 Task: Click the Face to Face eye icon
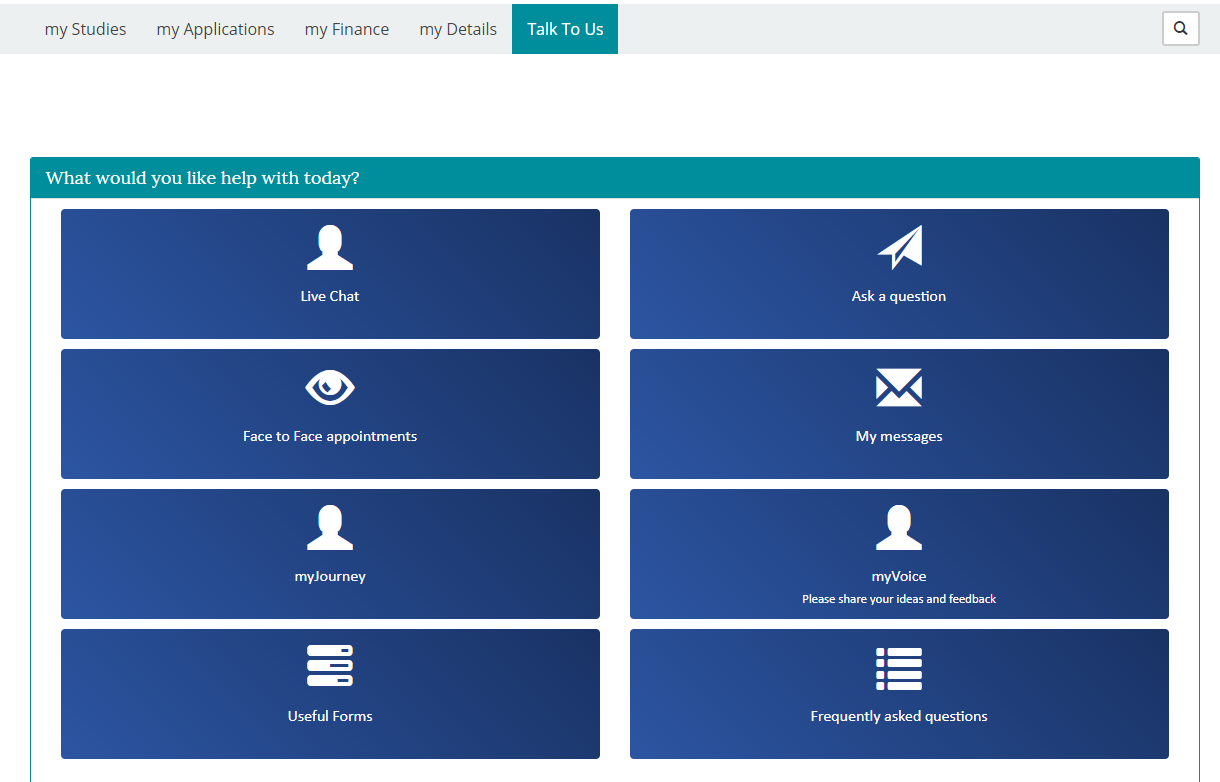click(x=330, y=388)
